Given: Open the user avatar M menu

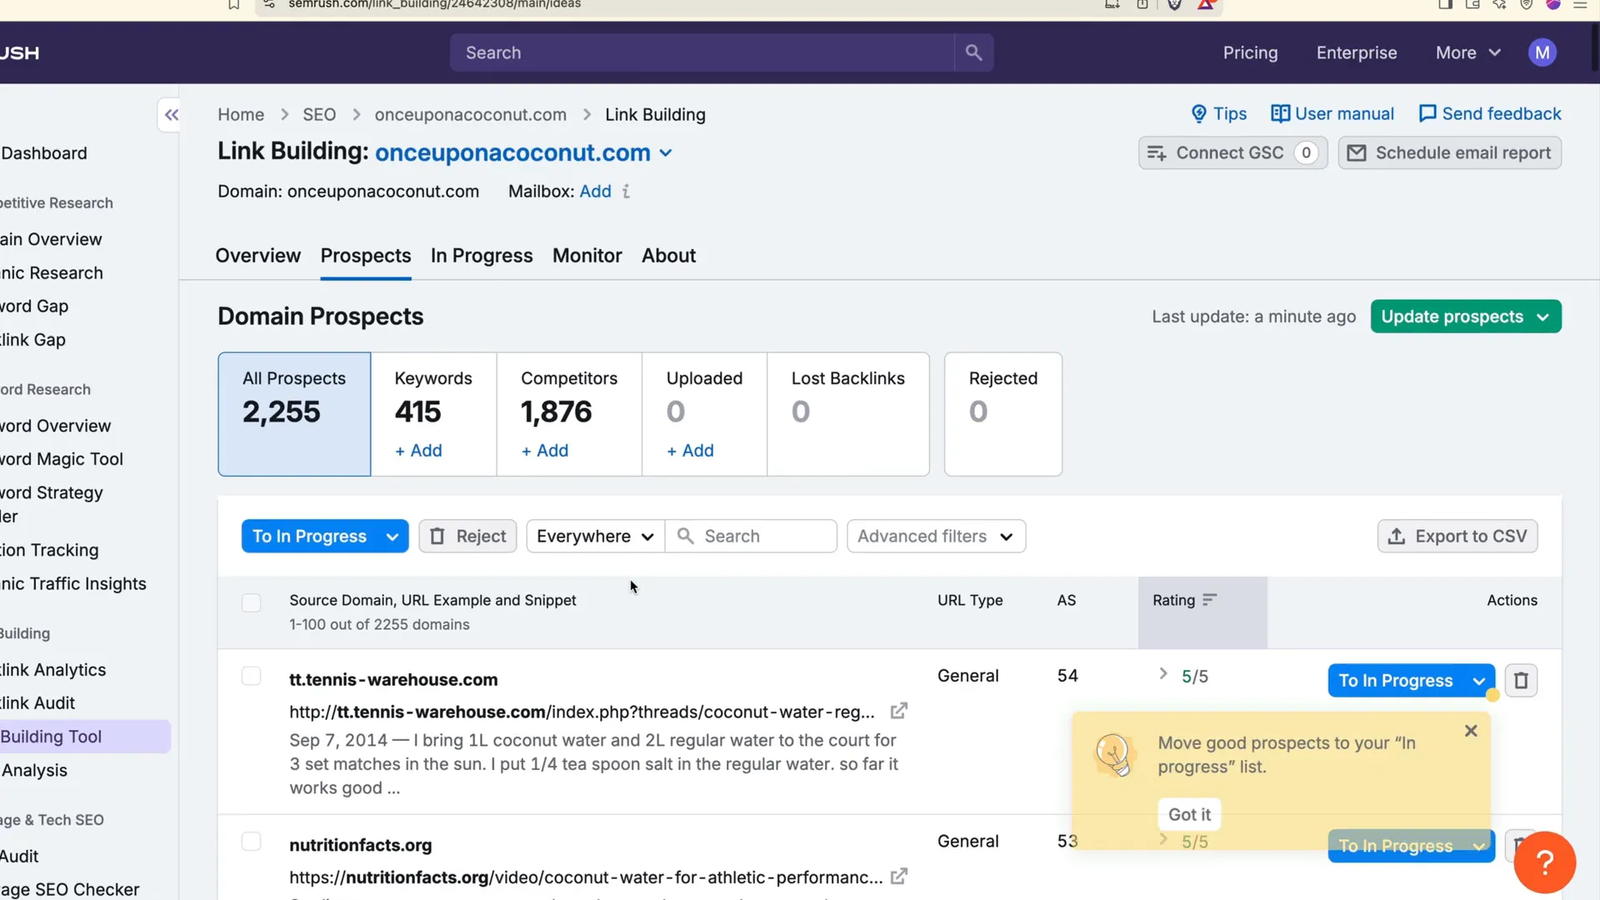Looking at the screenshot, I should click(1542, 53).
